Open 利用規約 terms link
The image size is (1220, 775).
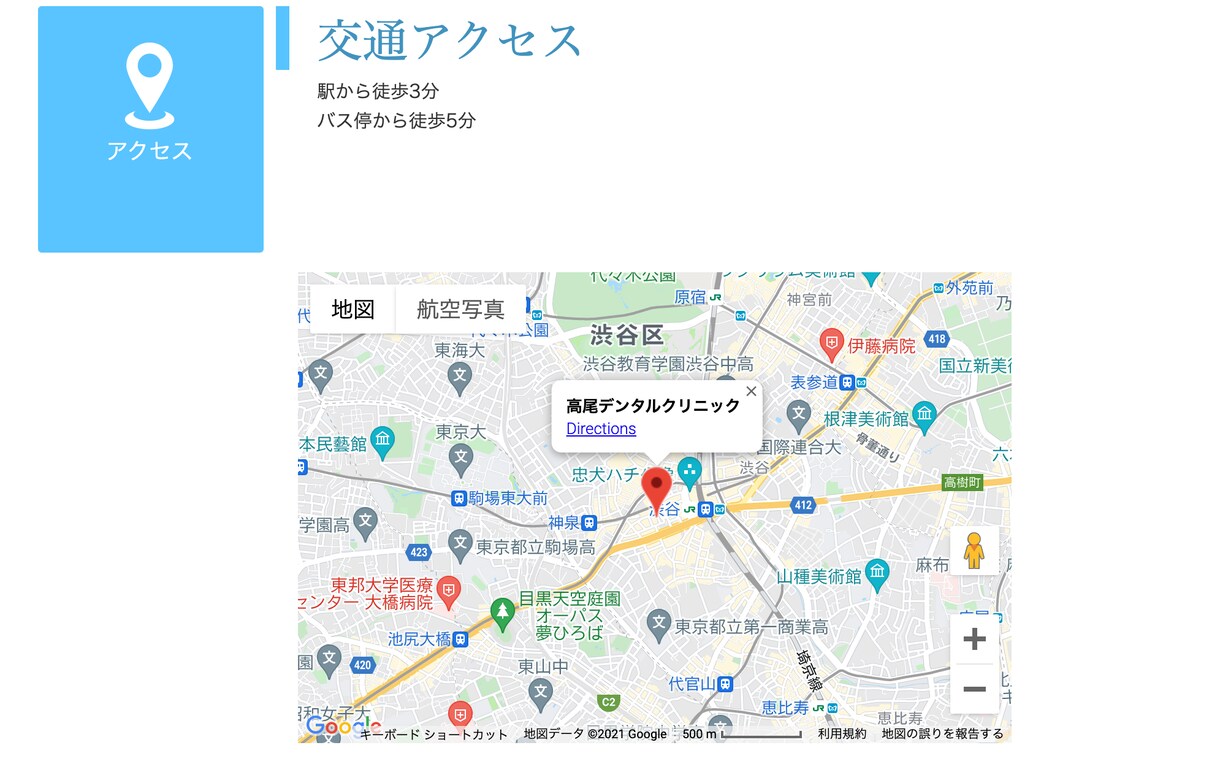click(842, 734)
